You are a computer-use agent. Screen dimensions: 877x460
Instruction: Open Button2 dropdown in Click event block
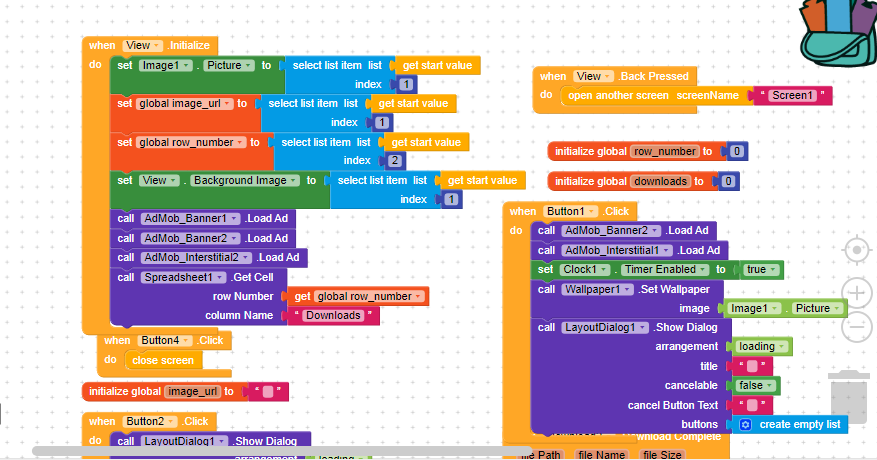(150, 421)
